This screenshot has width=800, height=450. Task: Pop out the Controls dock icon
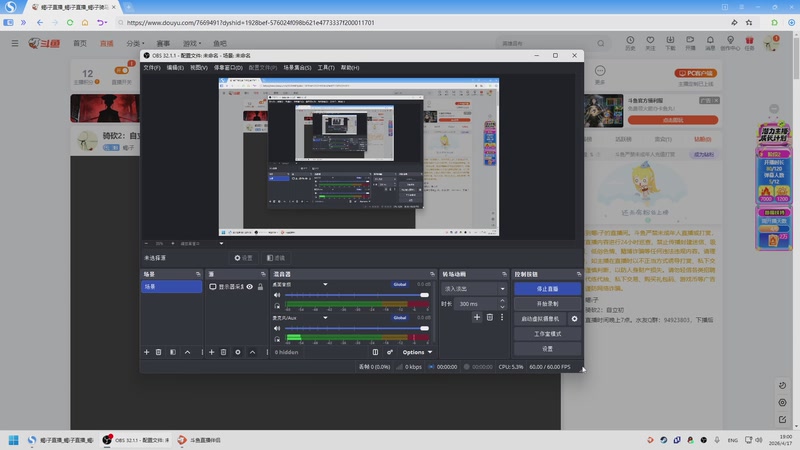[x=579, y=274]
